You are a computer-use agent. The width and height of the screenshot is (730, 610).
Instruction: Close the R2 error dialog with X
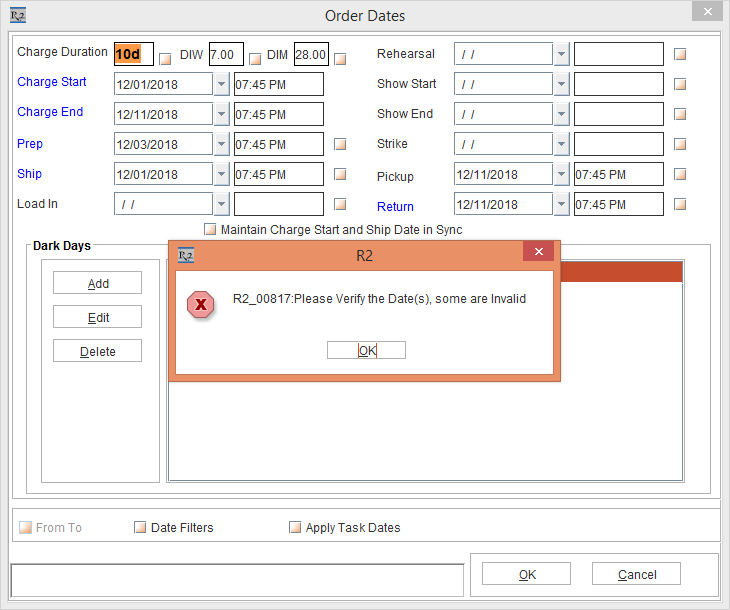click(538, 252)
